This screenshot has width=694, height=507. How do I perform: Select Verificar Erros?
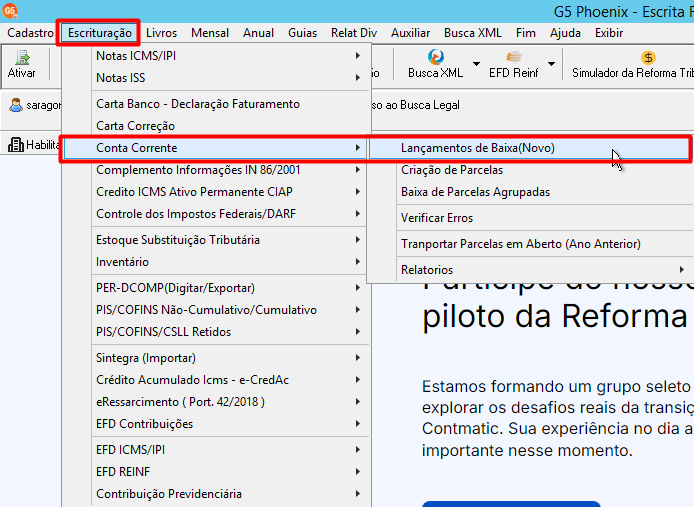point(529,218)
